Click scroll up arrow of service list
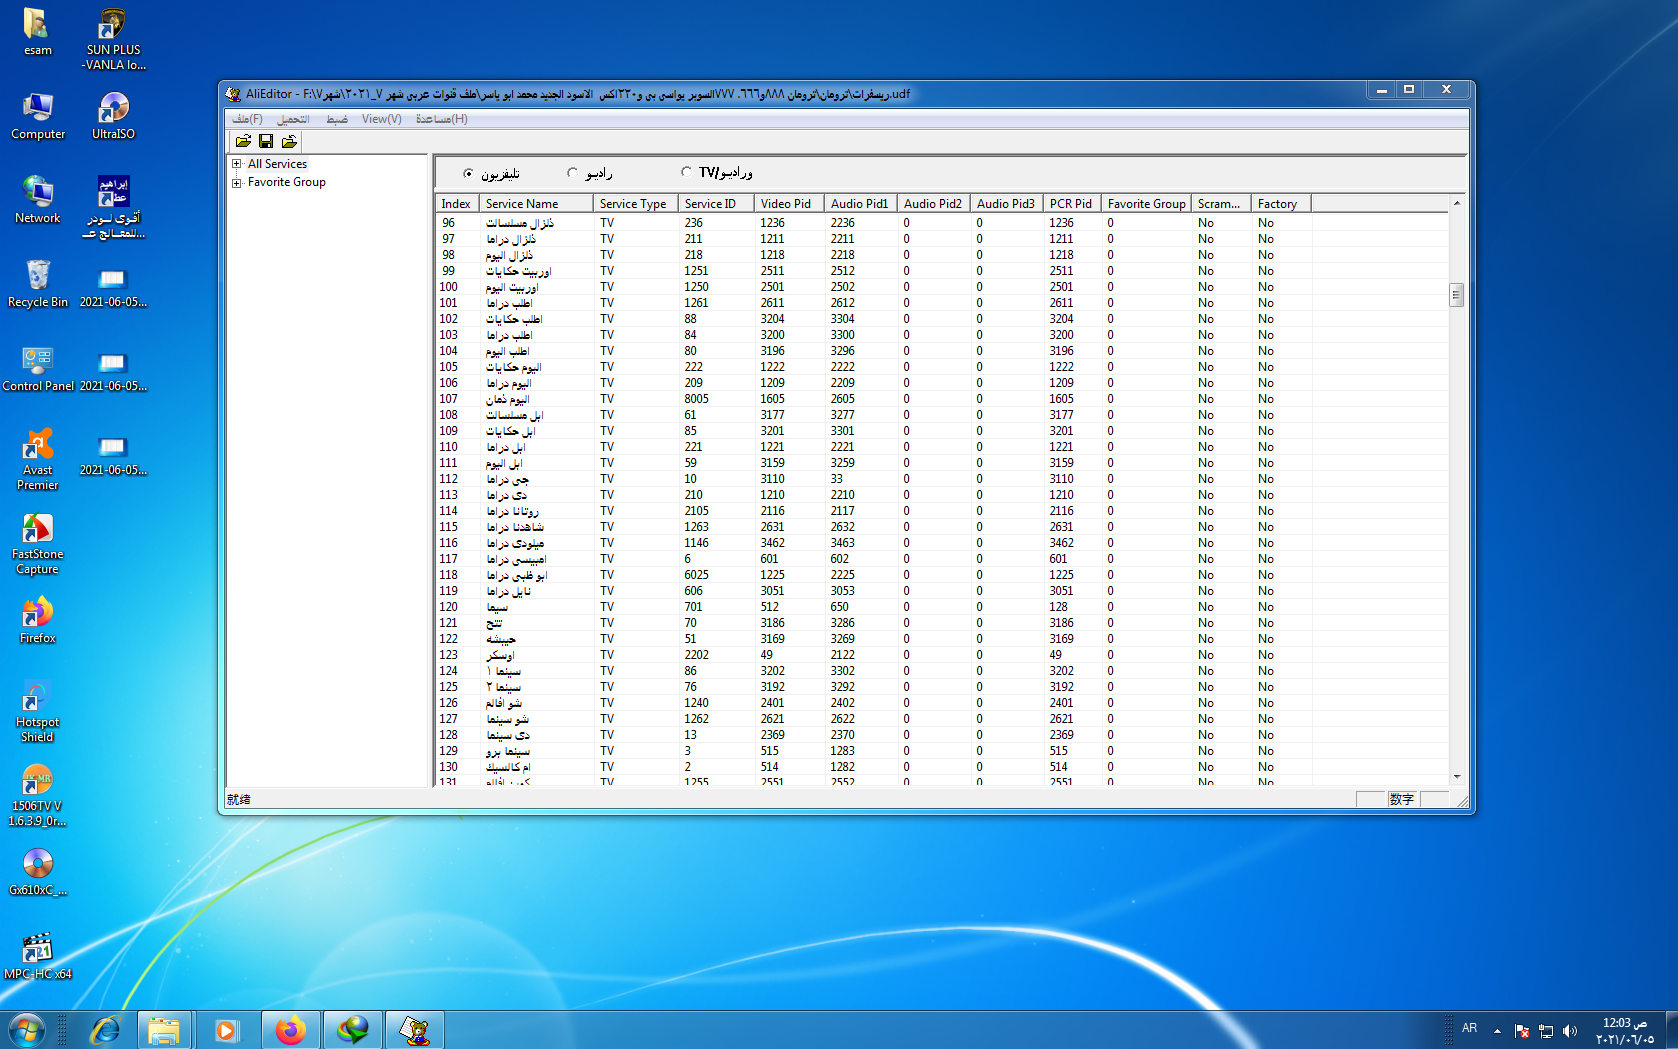The image size is (1678, 1049). point(1456,204)
